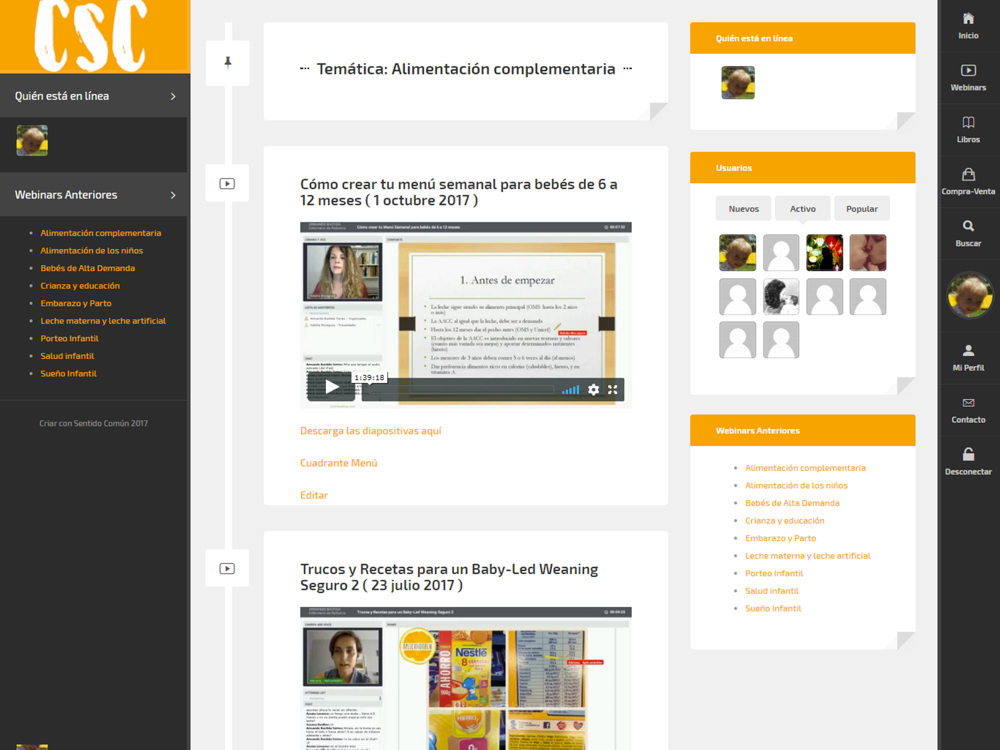The height and width of the screenshot is (750, 1000).
Task: Open Leche materna y leche artificial right widget
Action: [x=808, y=555]
